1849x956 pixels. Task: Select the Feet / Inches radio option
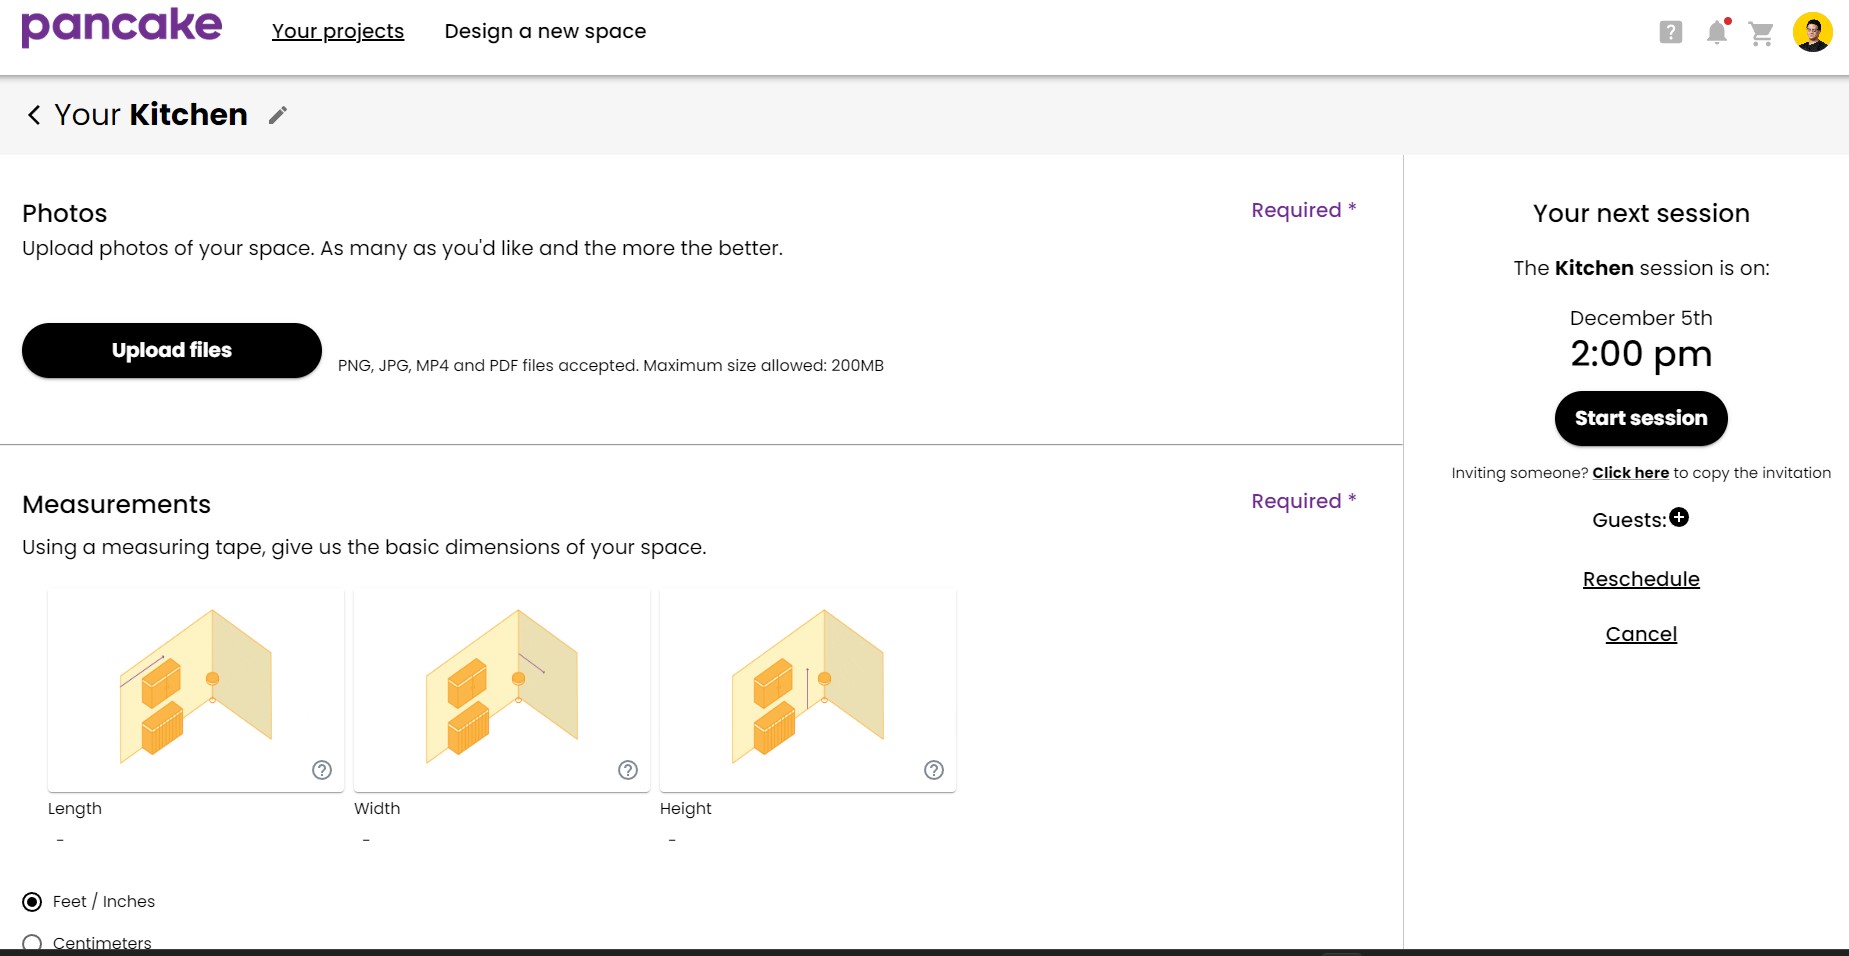point(33,902)
